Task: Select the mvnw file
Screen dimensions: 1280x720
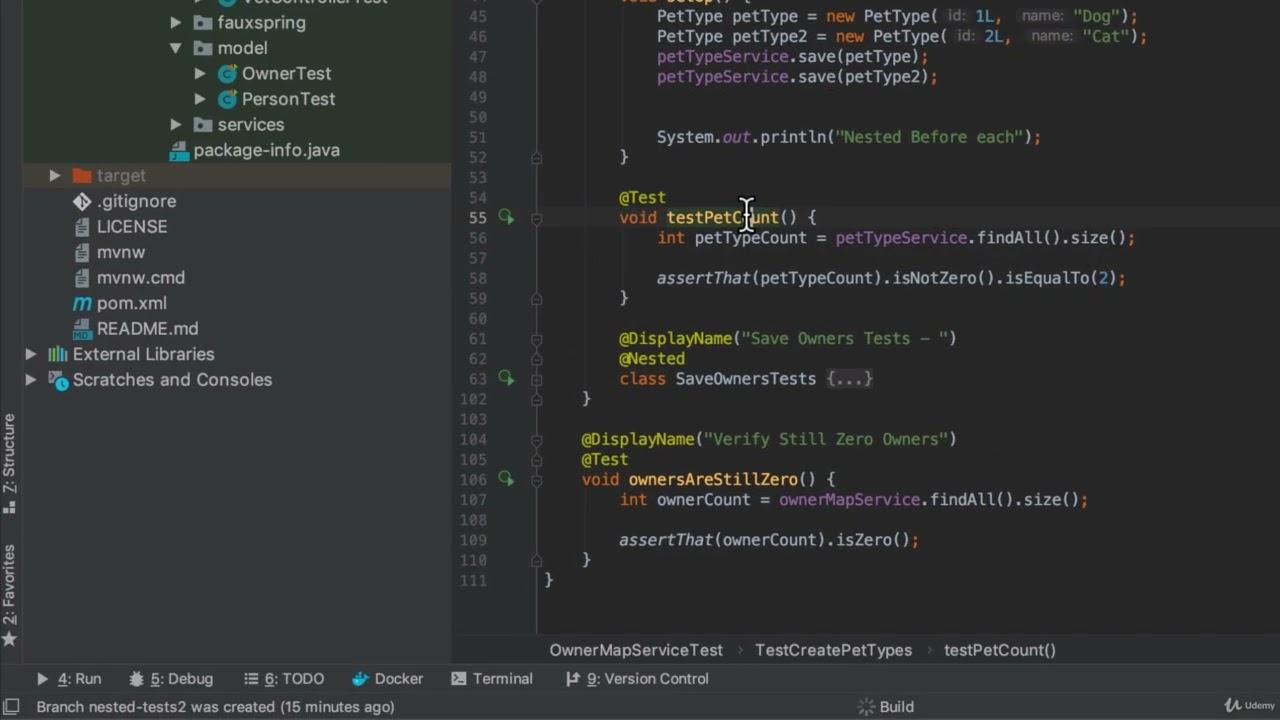Action: [121, 252]
